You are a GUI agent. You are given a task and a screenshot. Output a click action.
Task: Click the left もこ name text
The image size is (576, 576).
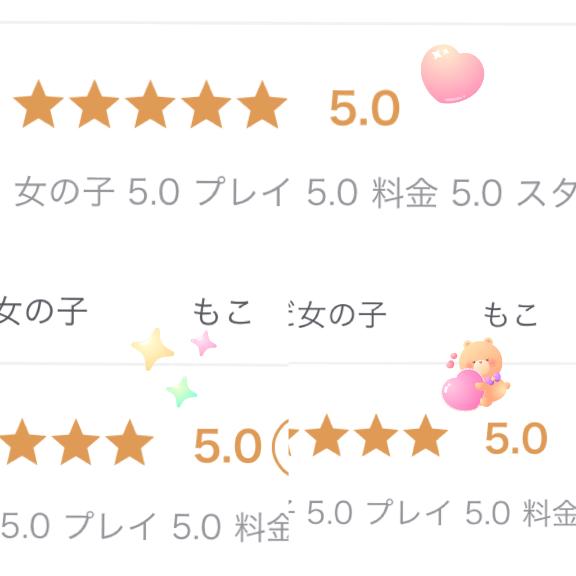click(x=222, y=312)
